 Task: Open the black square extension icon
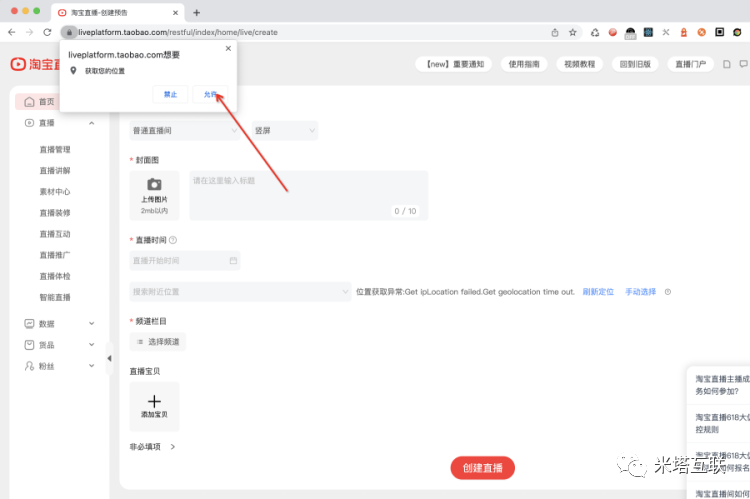click(719, 32)
